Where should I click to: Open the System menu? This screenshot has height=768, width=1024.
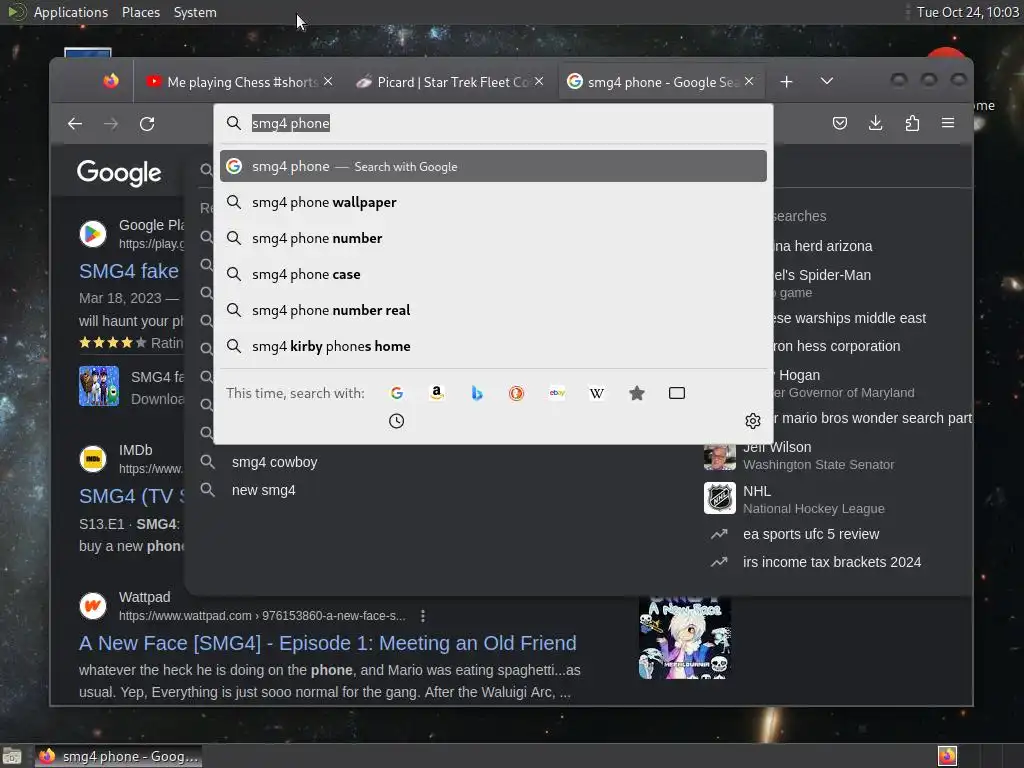[195, 12]
